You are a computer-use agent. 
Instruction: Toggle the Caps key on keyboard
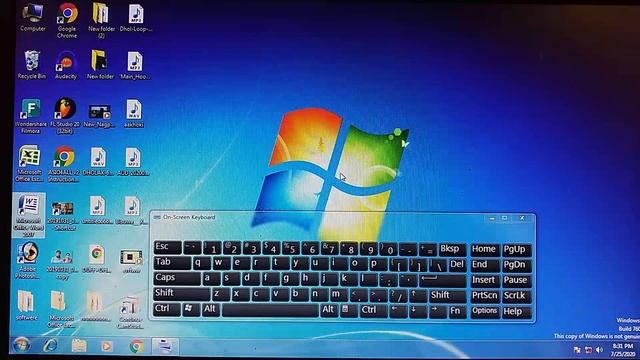[177, 278]
